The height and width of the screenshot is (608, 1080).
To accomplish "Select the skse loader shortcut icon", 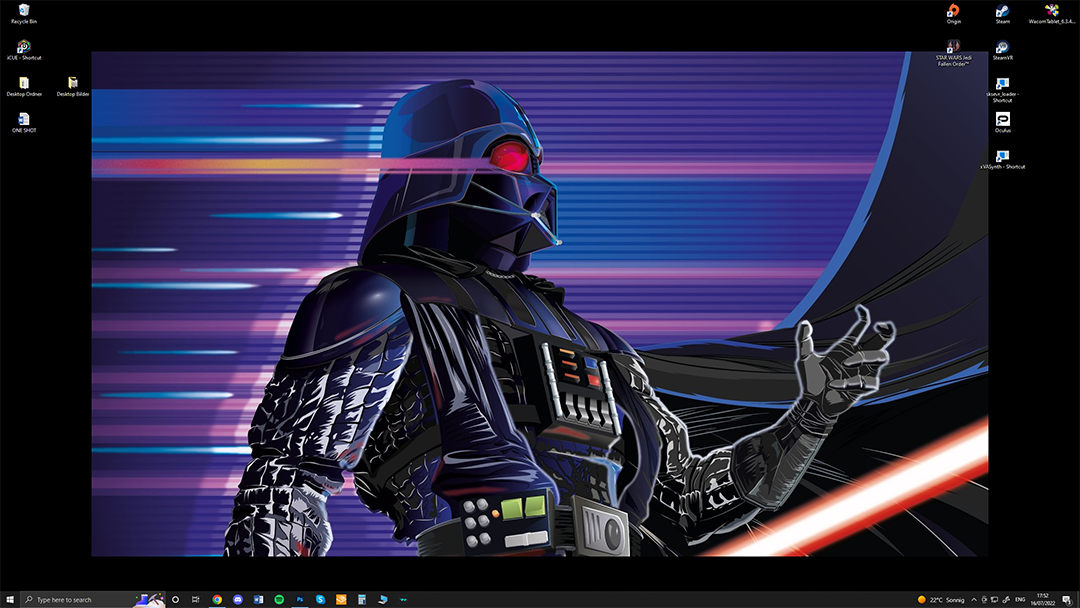I will pyautogui.click(x=1002, y=90).
